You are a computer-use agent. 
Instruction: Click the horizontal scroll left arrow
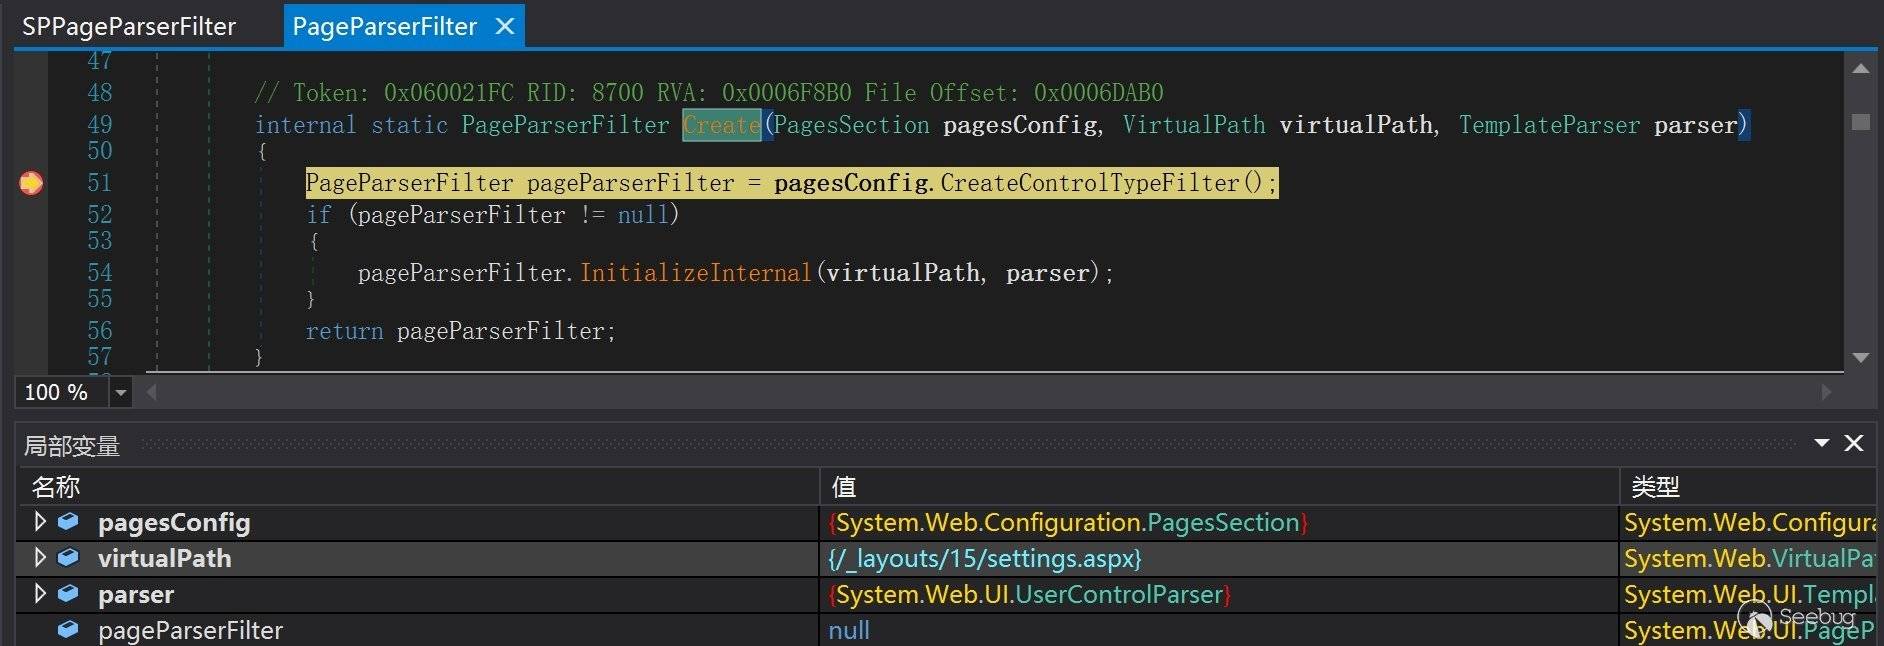pos(152,392)
